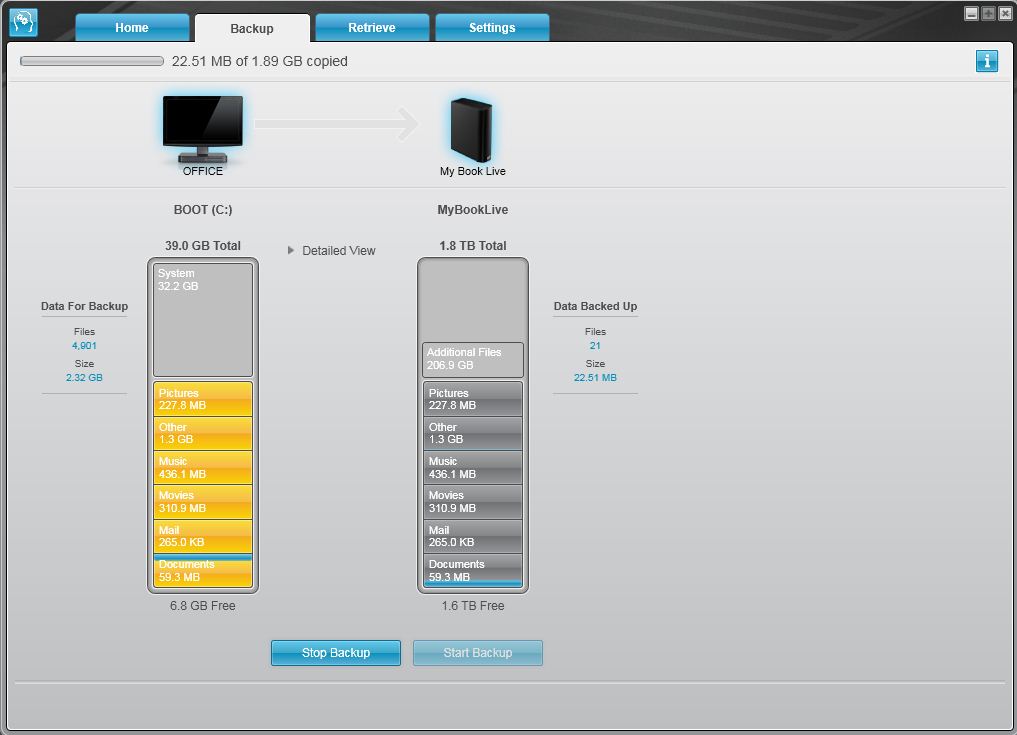Expand the Detailed View triangle
The width and height of the screenshot is (1017, 735).
pos(291,250)
